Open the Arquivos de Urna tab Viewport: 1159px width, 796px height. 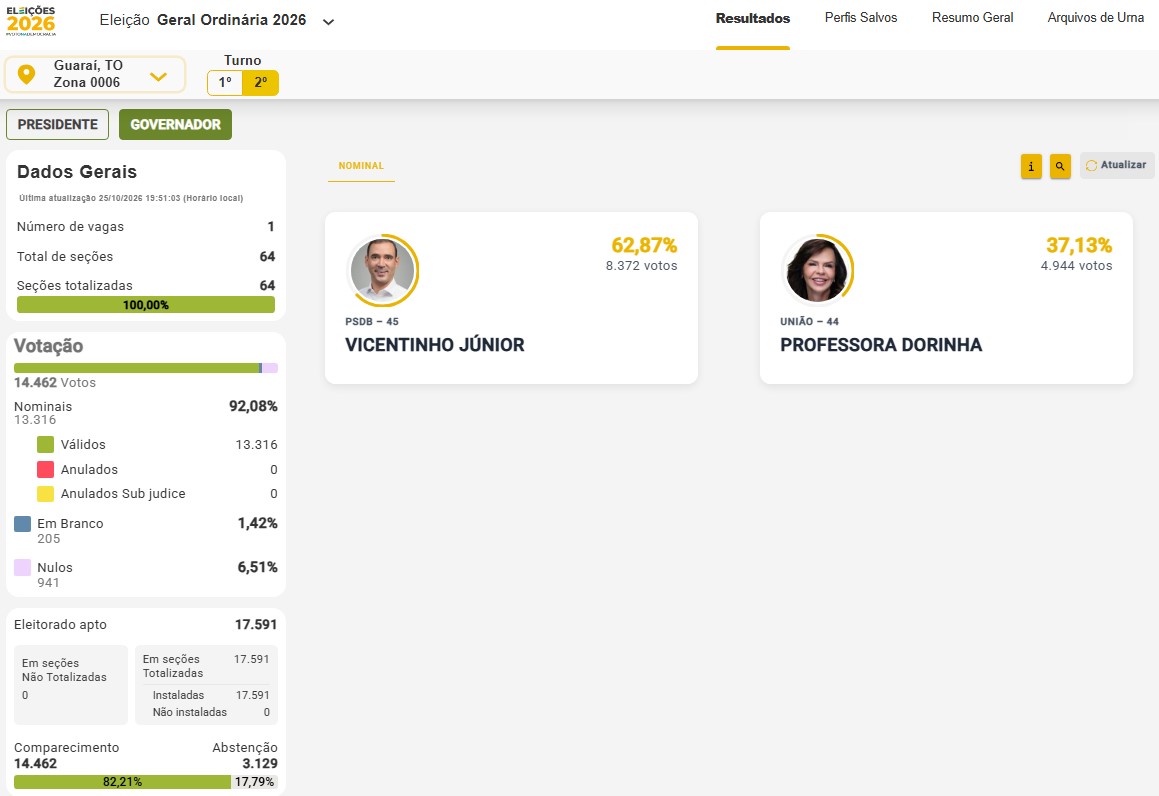click(1095, 18)
